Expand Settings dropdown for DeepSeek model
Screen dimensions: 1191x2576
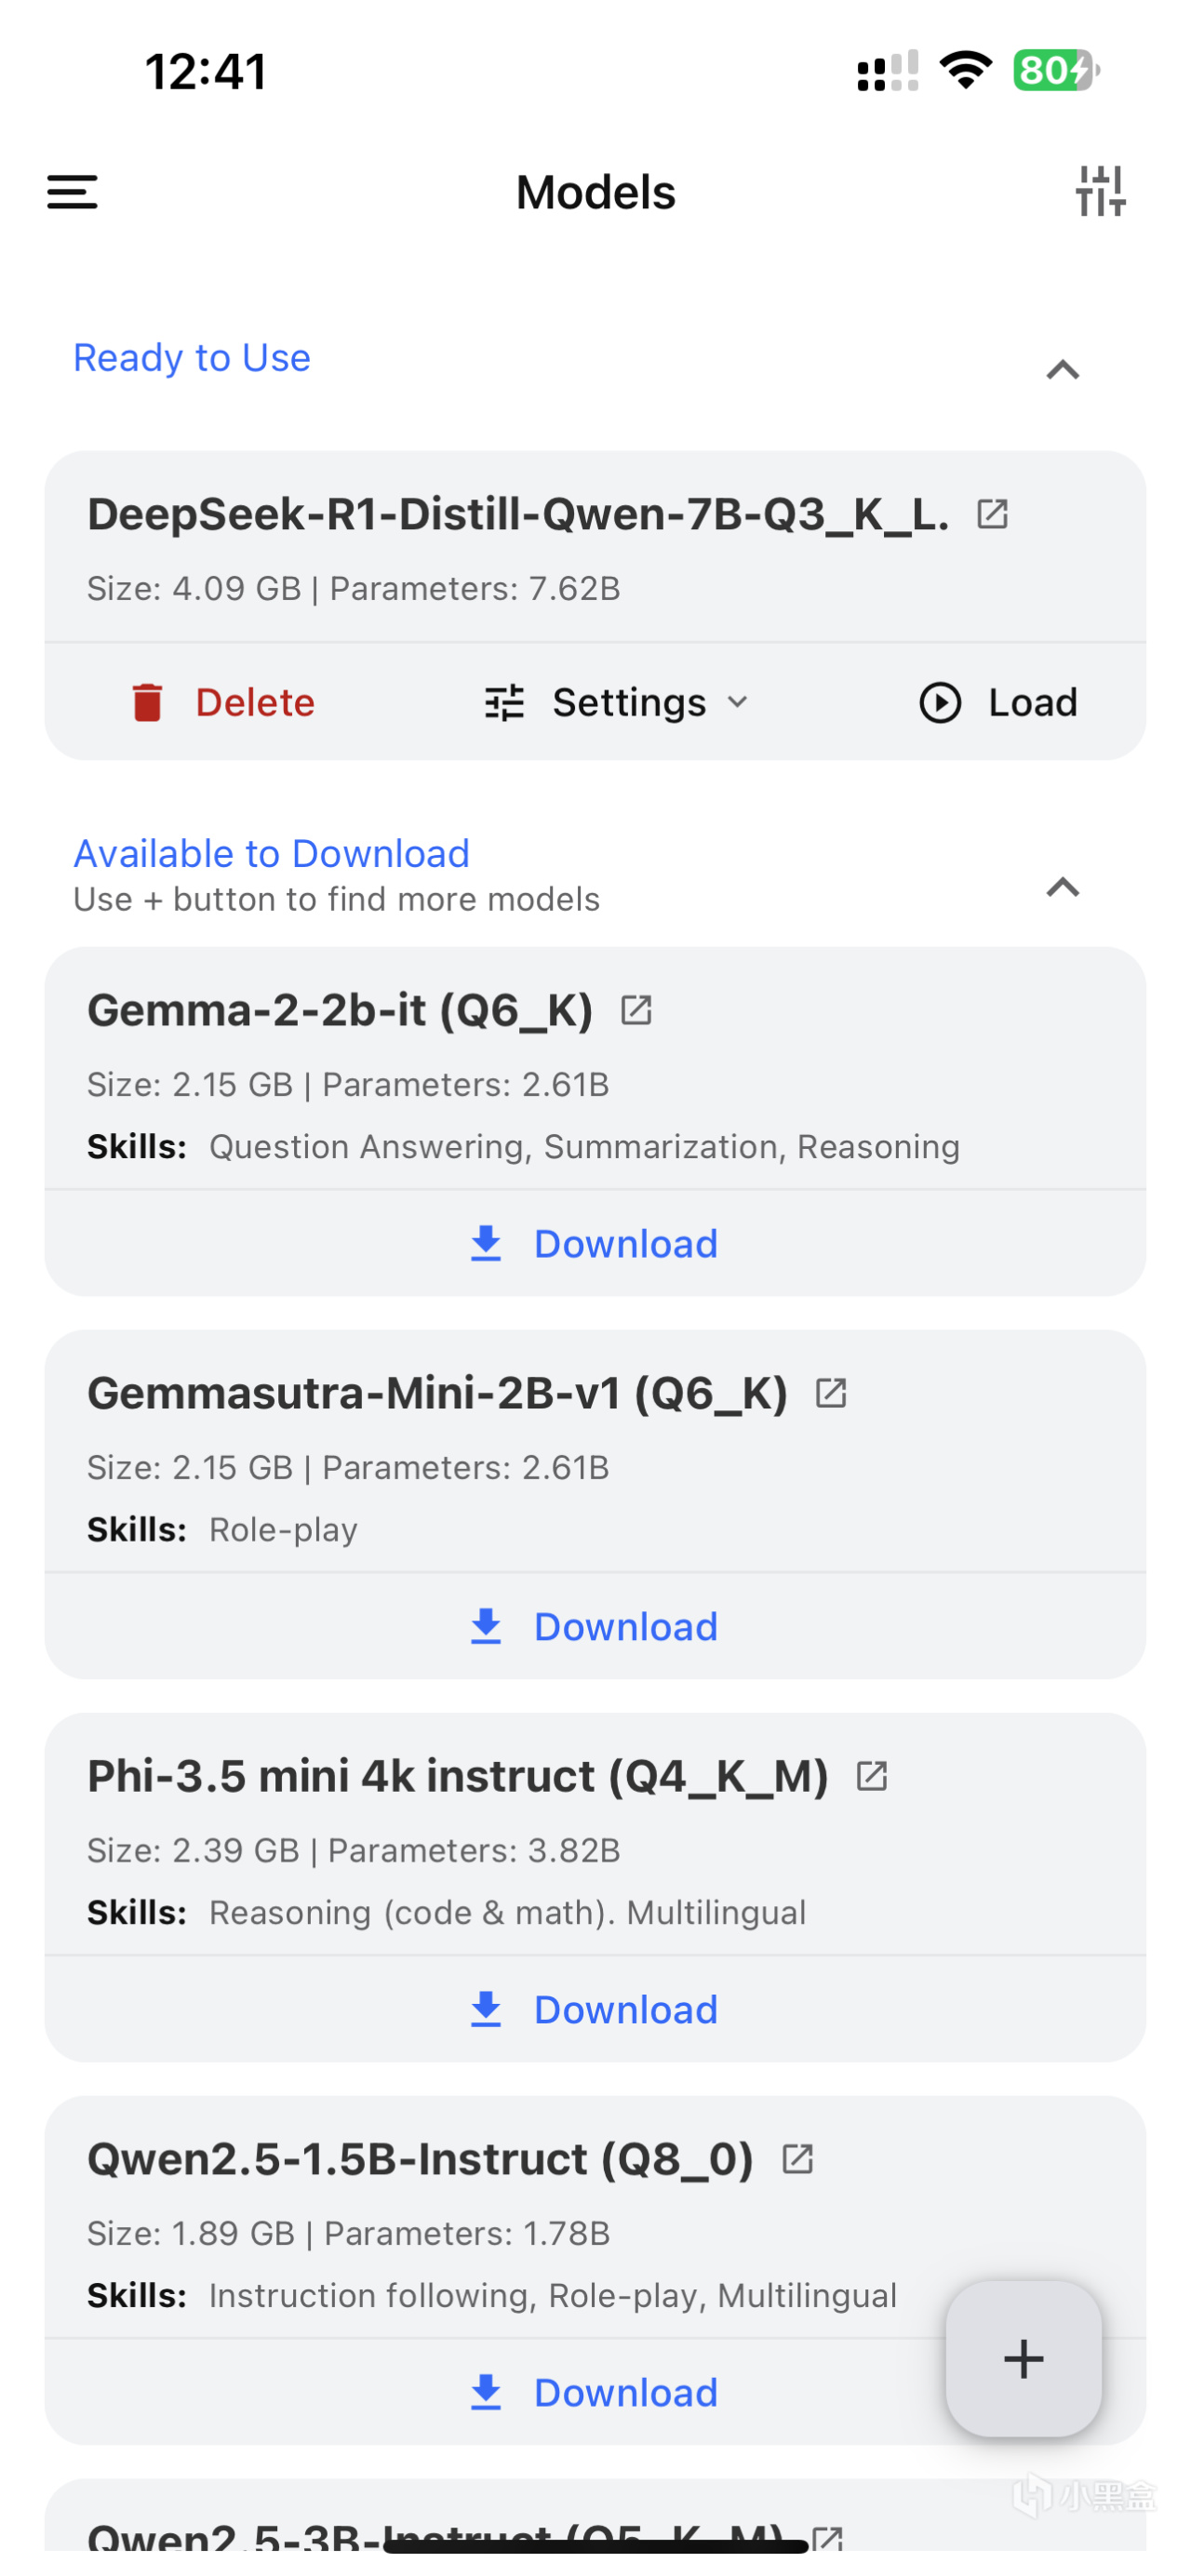coord(616,702)
